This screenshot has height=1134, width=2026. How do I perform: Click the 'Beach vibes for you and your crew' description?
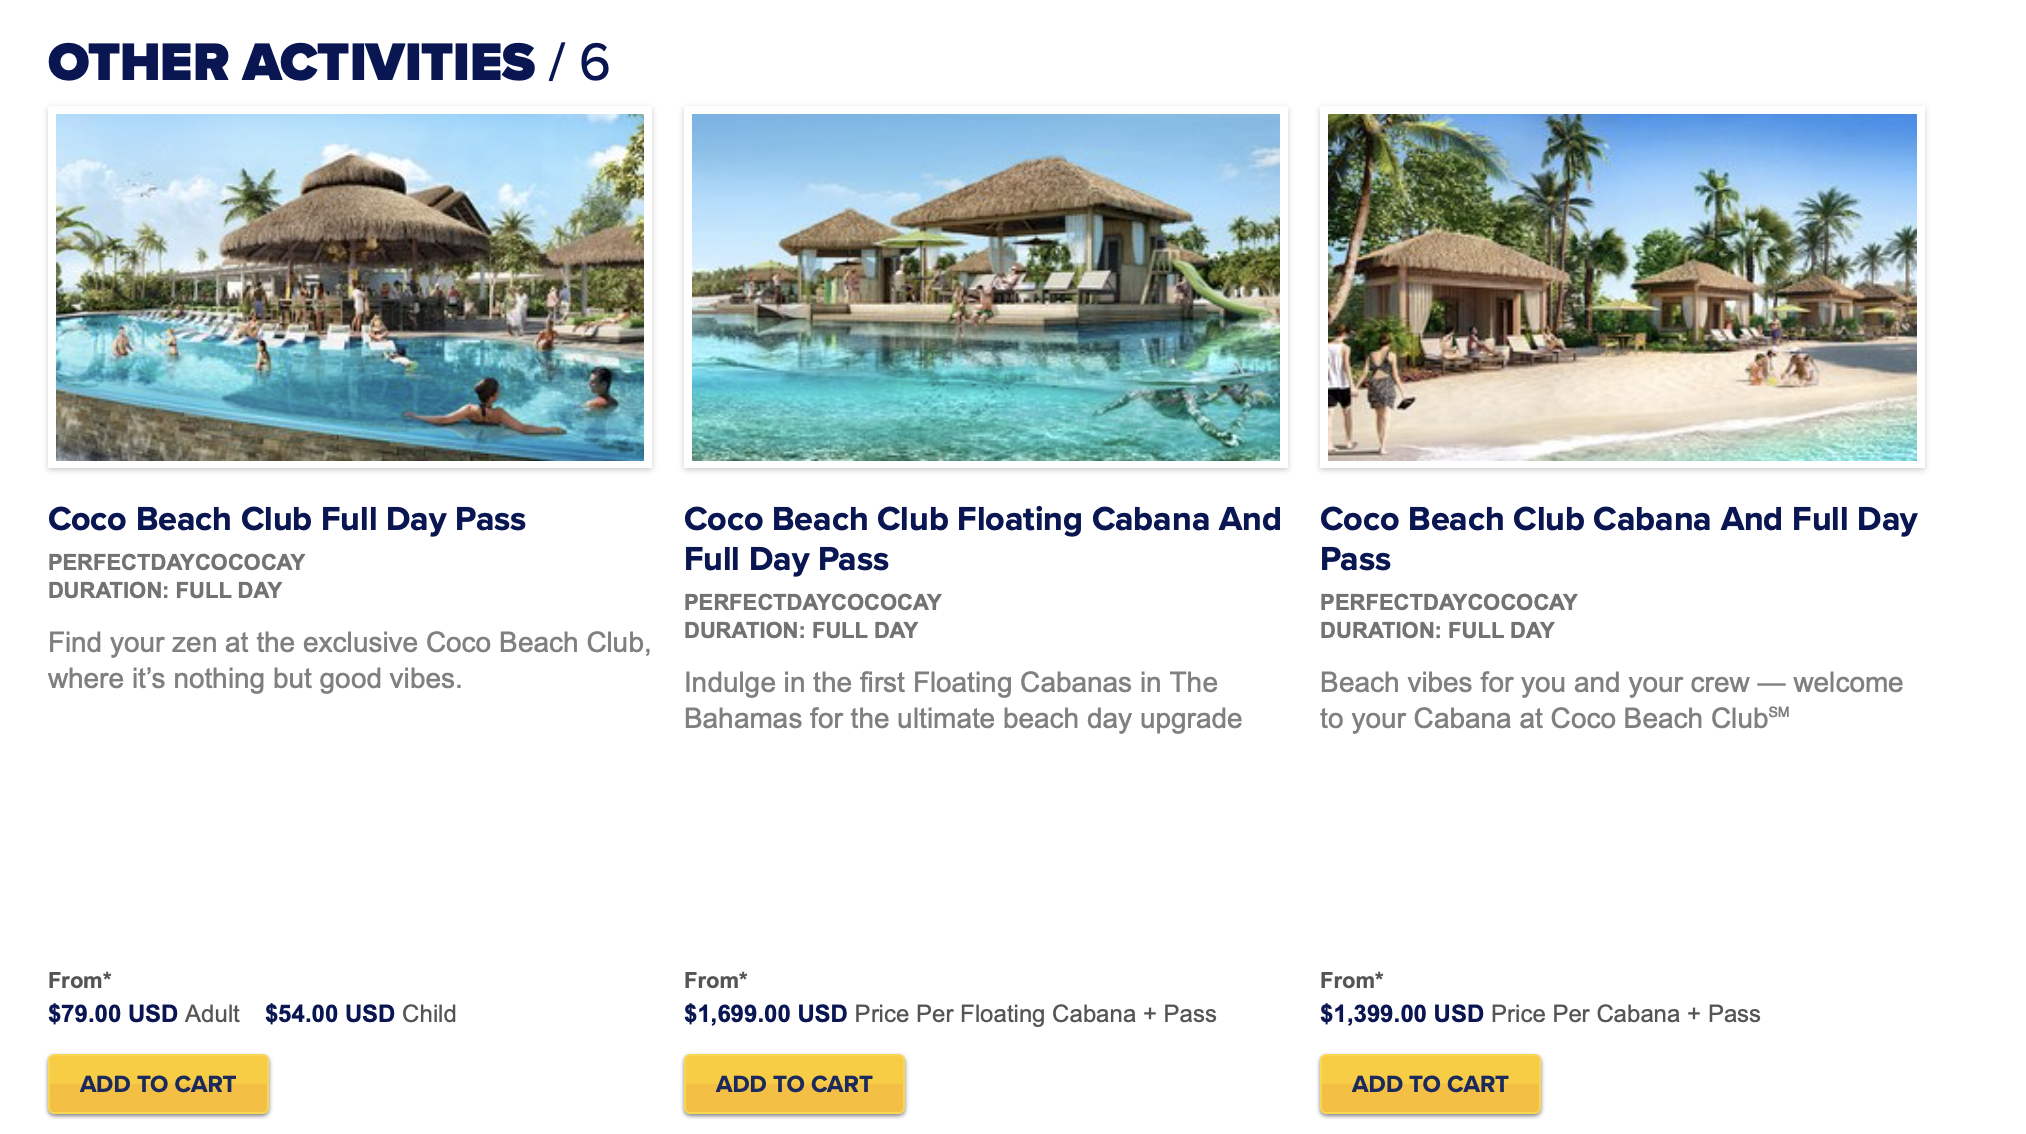(x=1612, y=700)
